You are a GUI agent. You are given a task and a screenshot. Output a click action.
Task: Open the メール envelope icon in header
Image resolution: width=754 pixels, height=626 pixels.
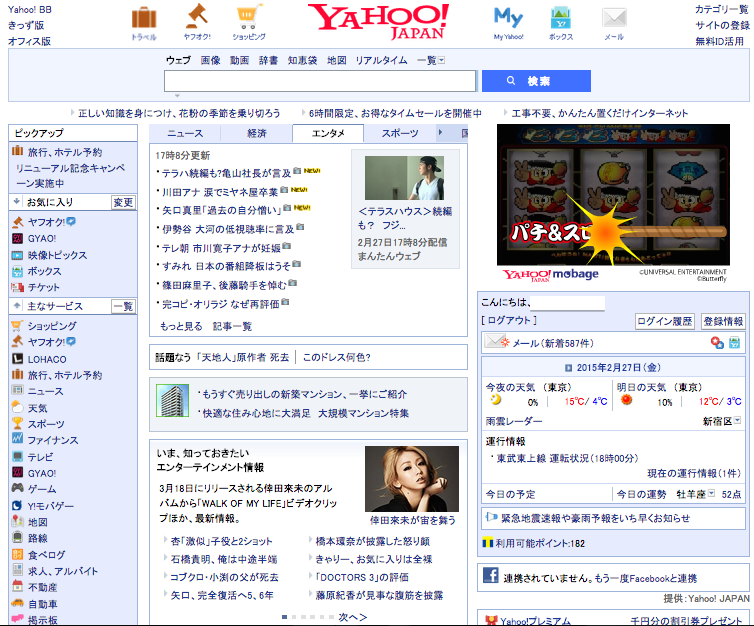click(614, 18)
